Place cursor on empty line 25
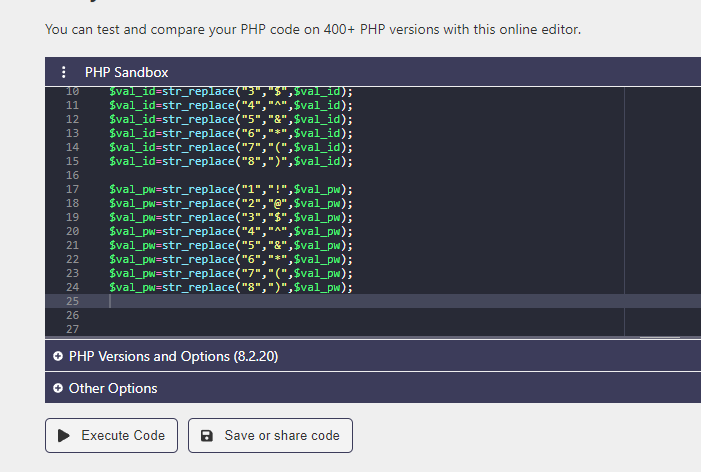Viewport: 701px width, 472px height. 373,301
